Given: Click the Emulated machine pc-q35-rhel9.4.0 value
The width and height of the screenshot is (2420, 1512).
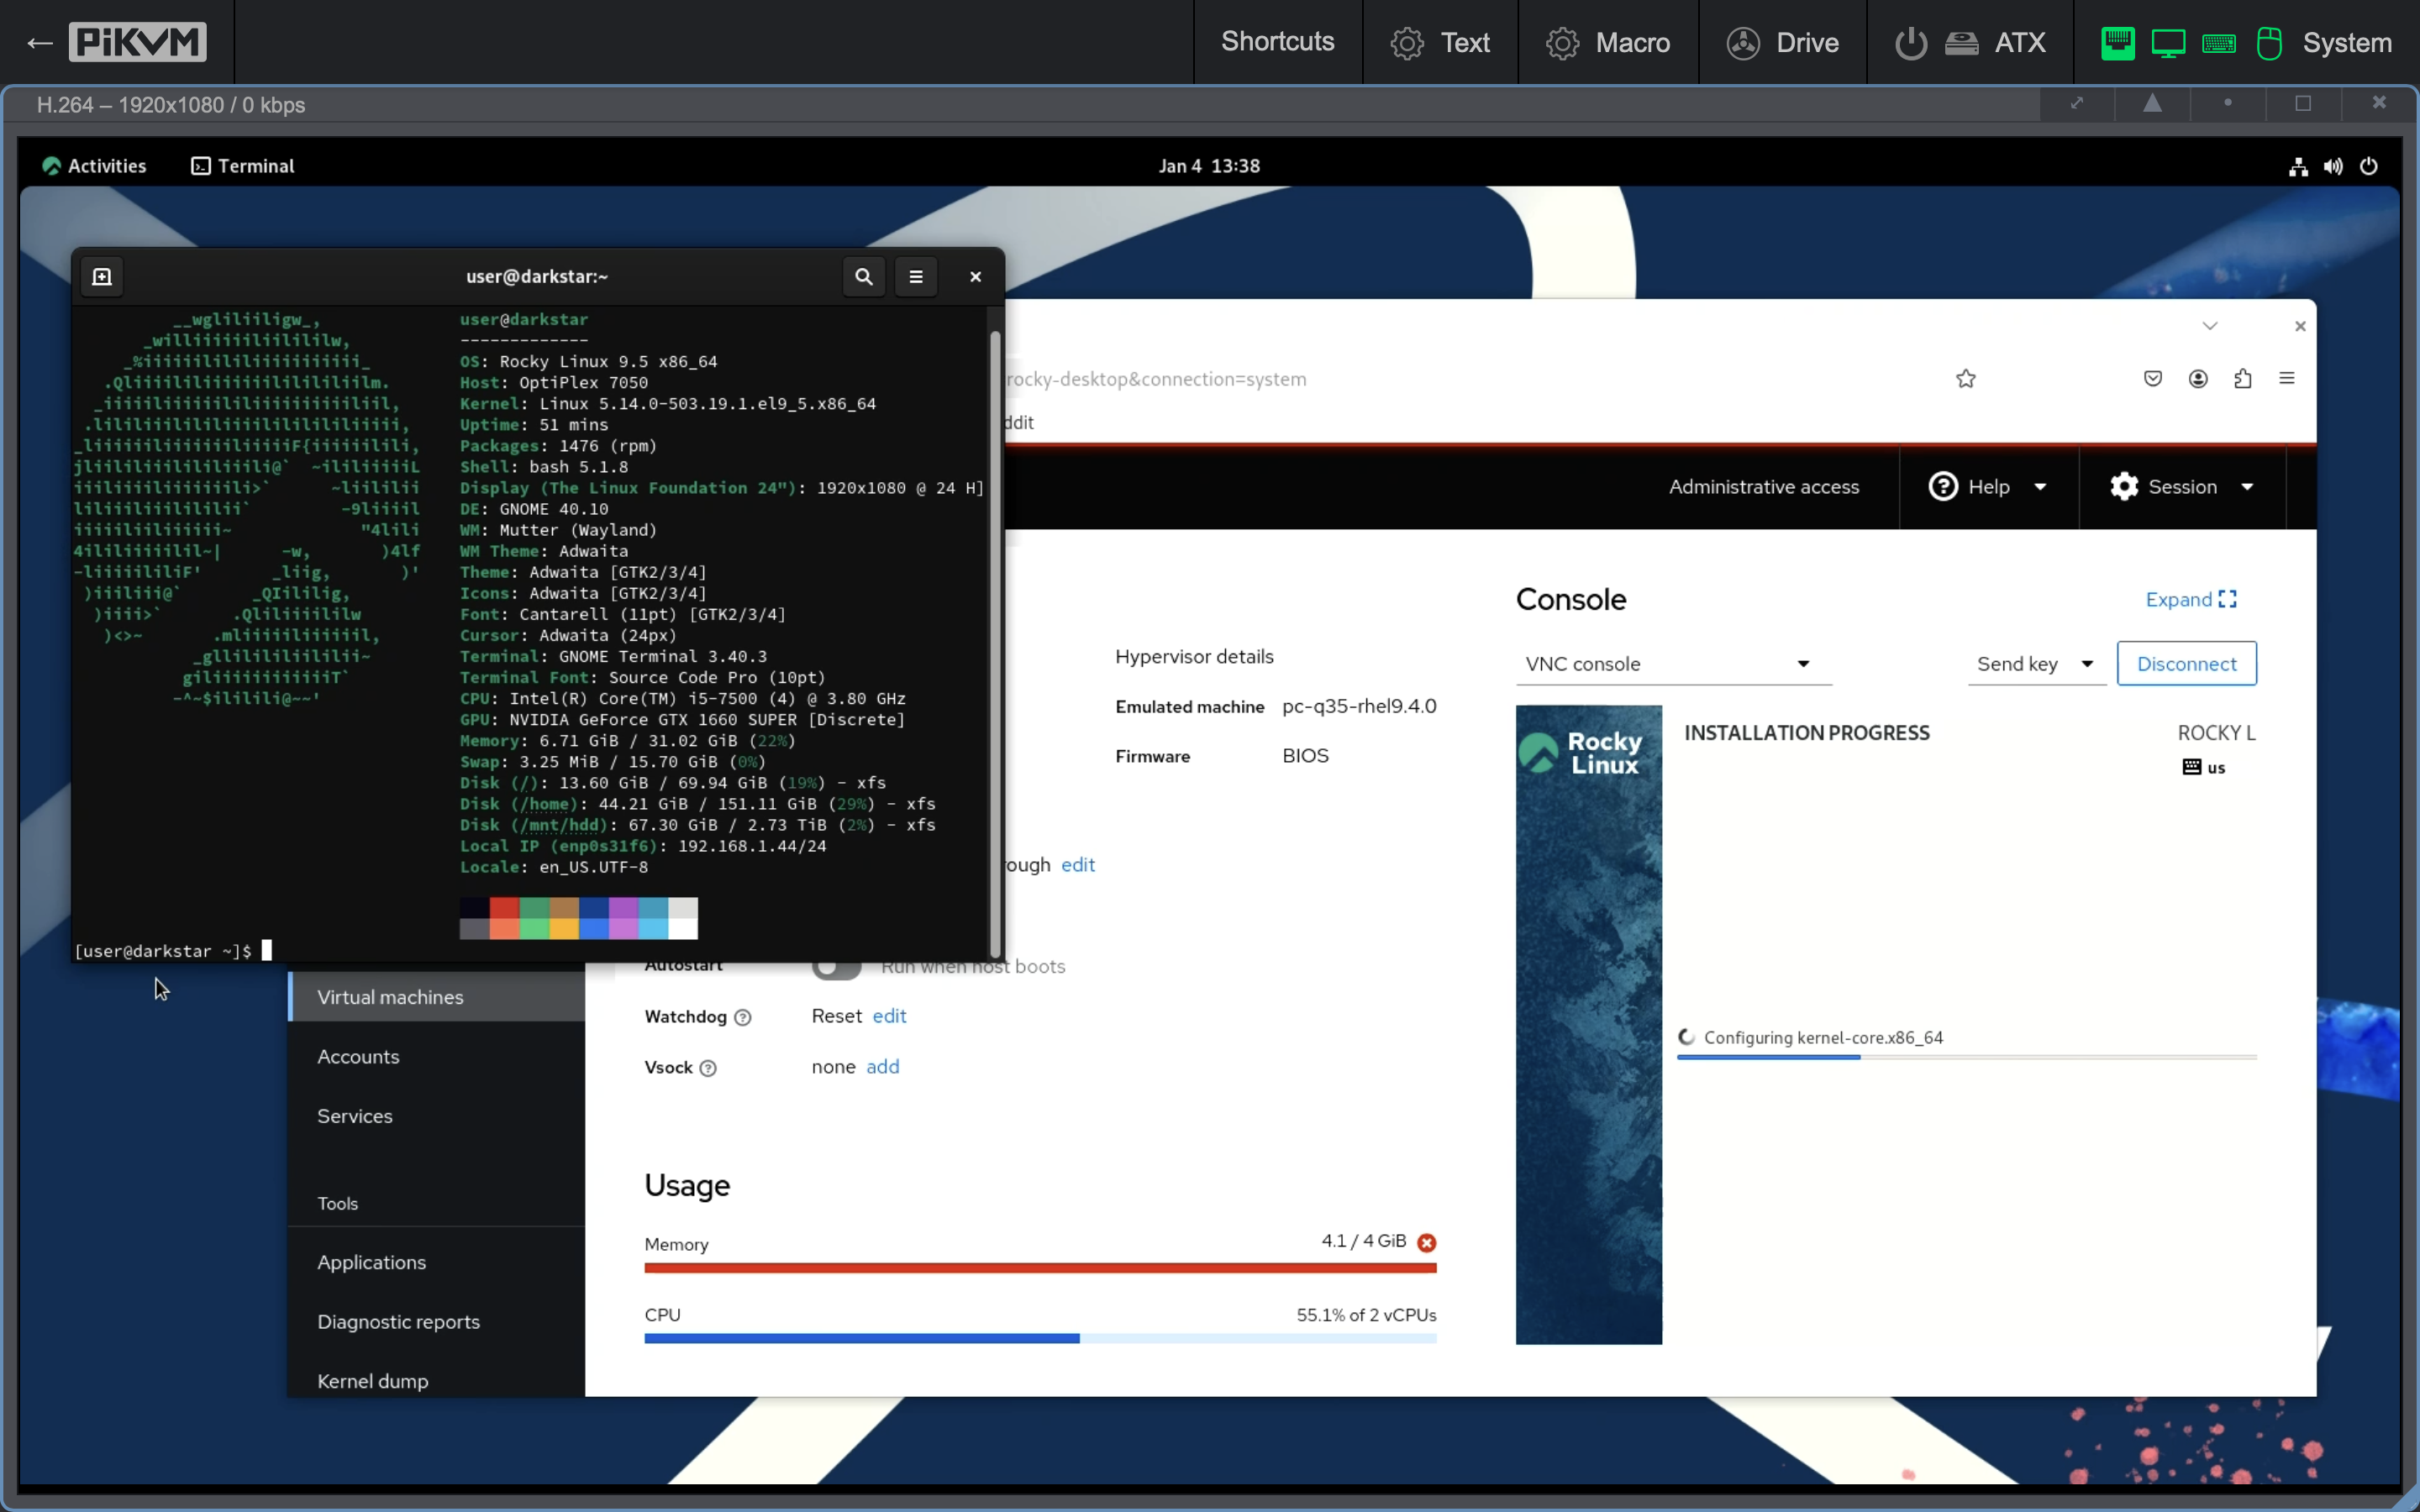Looking at the screenshot, I should pyautogui.click(x=1359, y=706).
